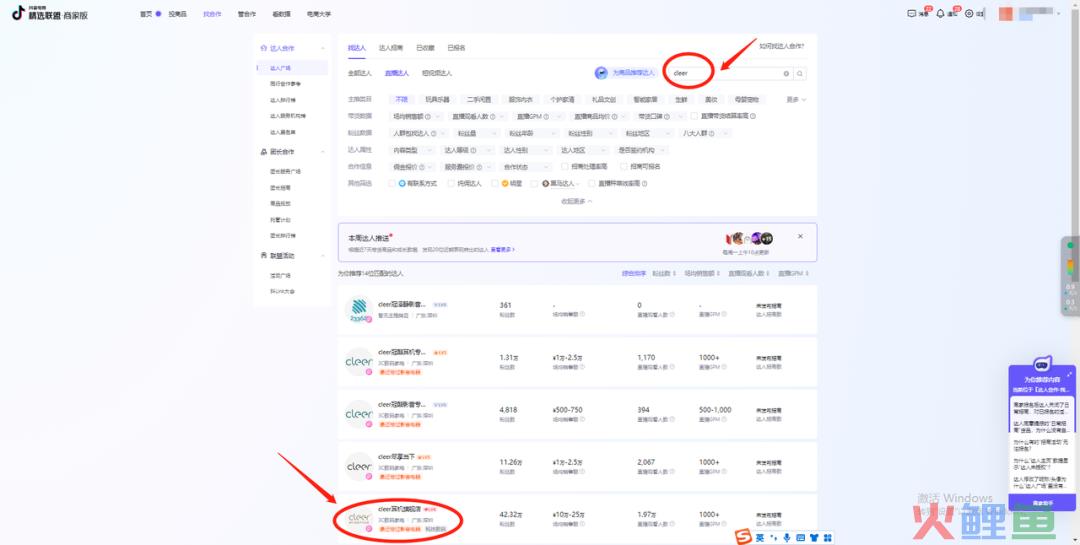The width and height of the screenshot is (1080, 545).
Task: Open the 场均销售额 filter dropdown
Action: coord(415,116)
